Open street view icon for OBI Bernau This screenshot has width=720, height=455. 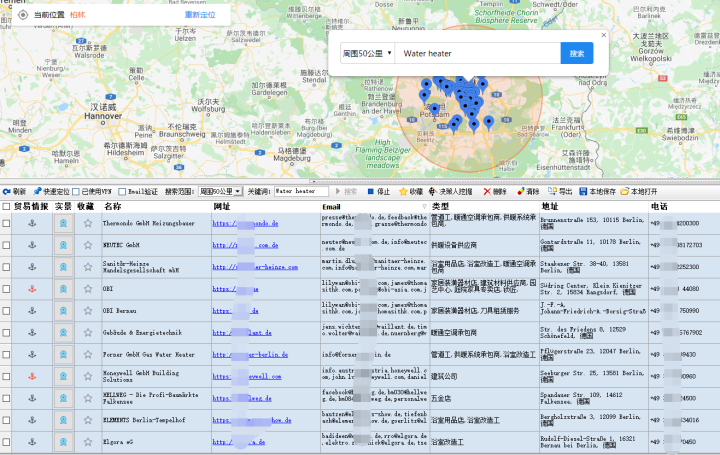coord(63,311)
